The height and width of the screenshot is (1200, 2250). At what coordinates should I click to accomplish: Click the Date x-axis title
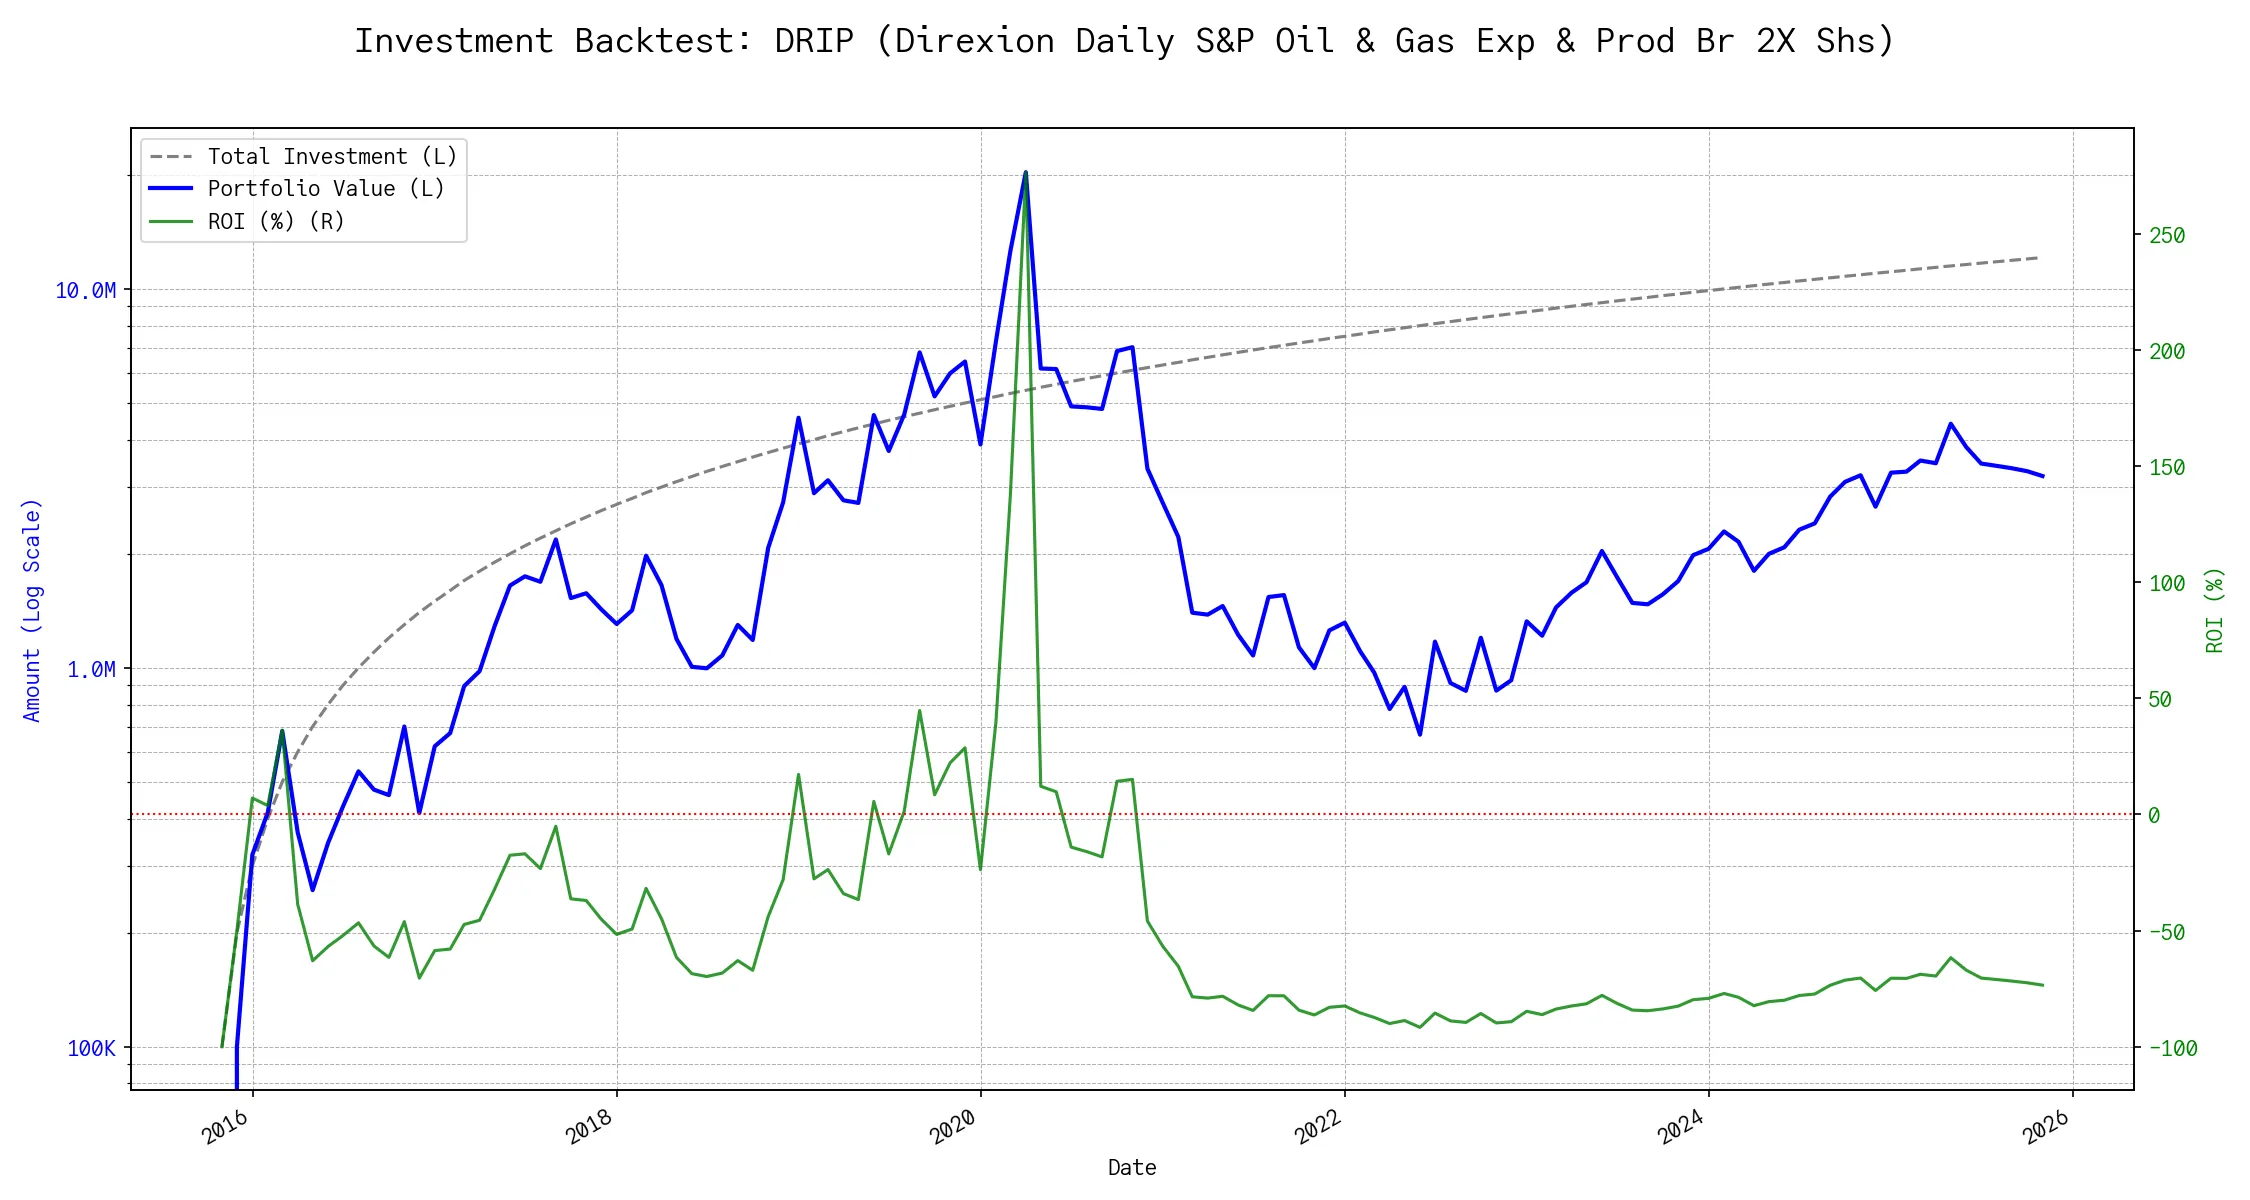(1132, 1168)
